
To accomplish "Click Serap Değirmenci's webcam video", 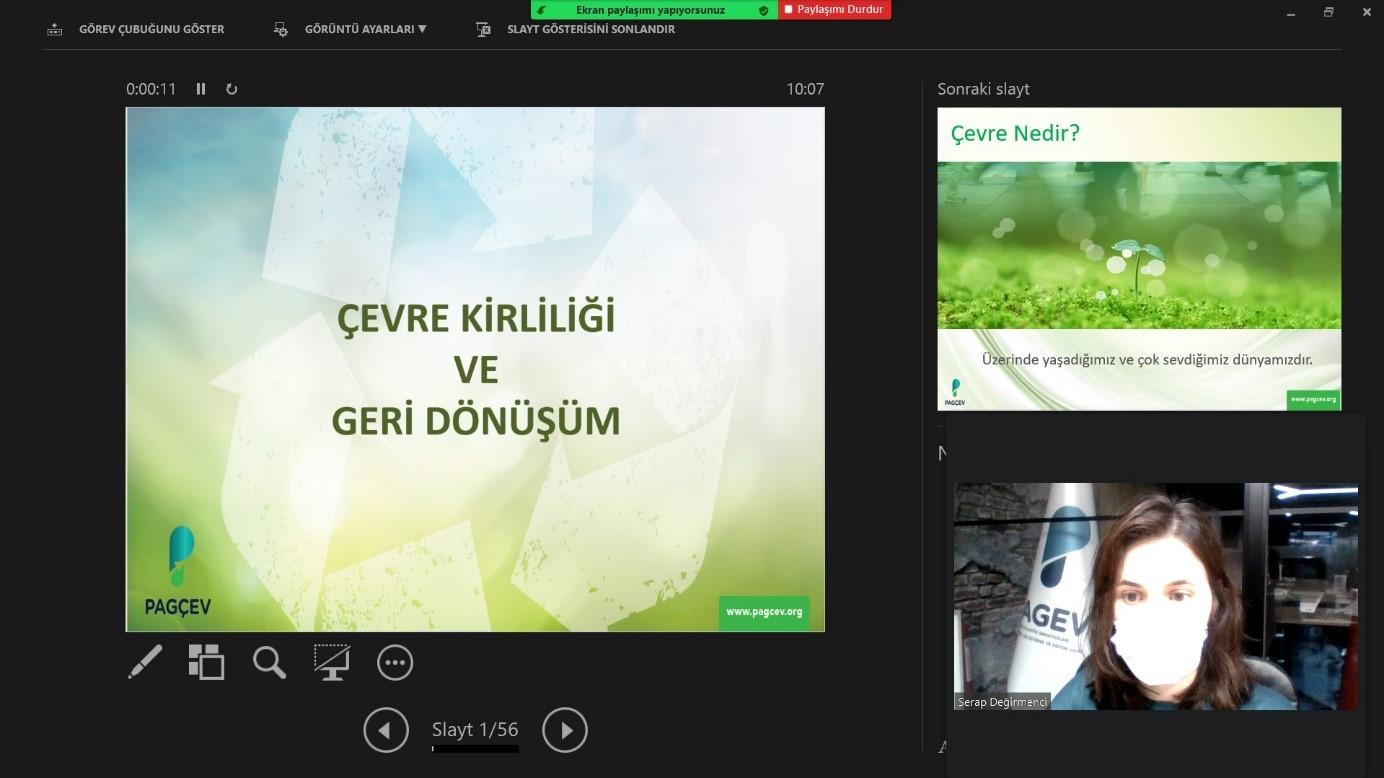I will point(1155,595).
